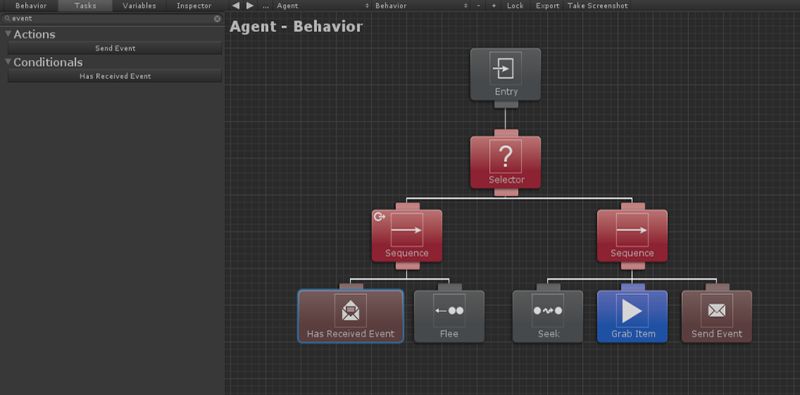Select the Send Event node

tap(717, 316)
